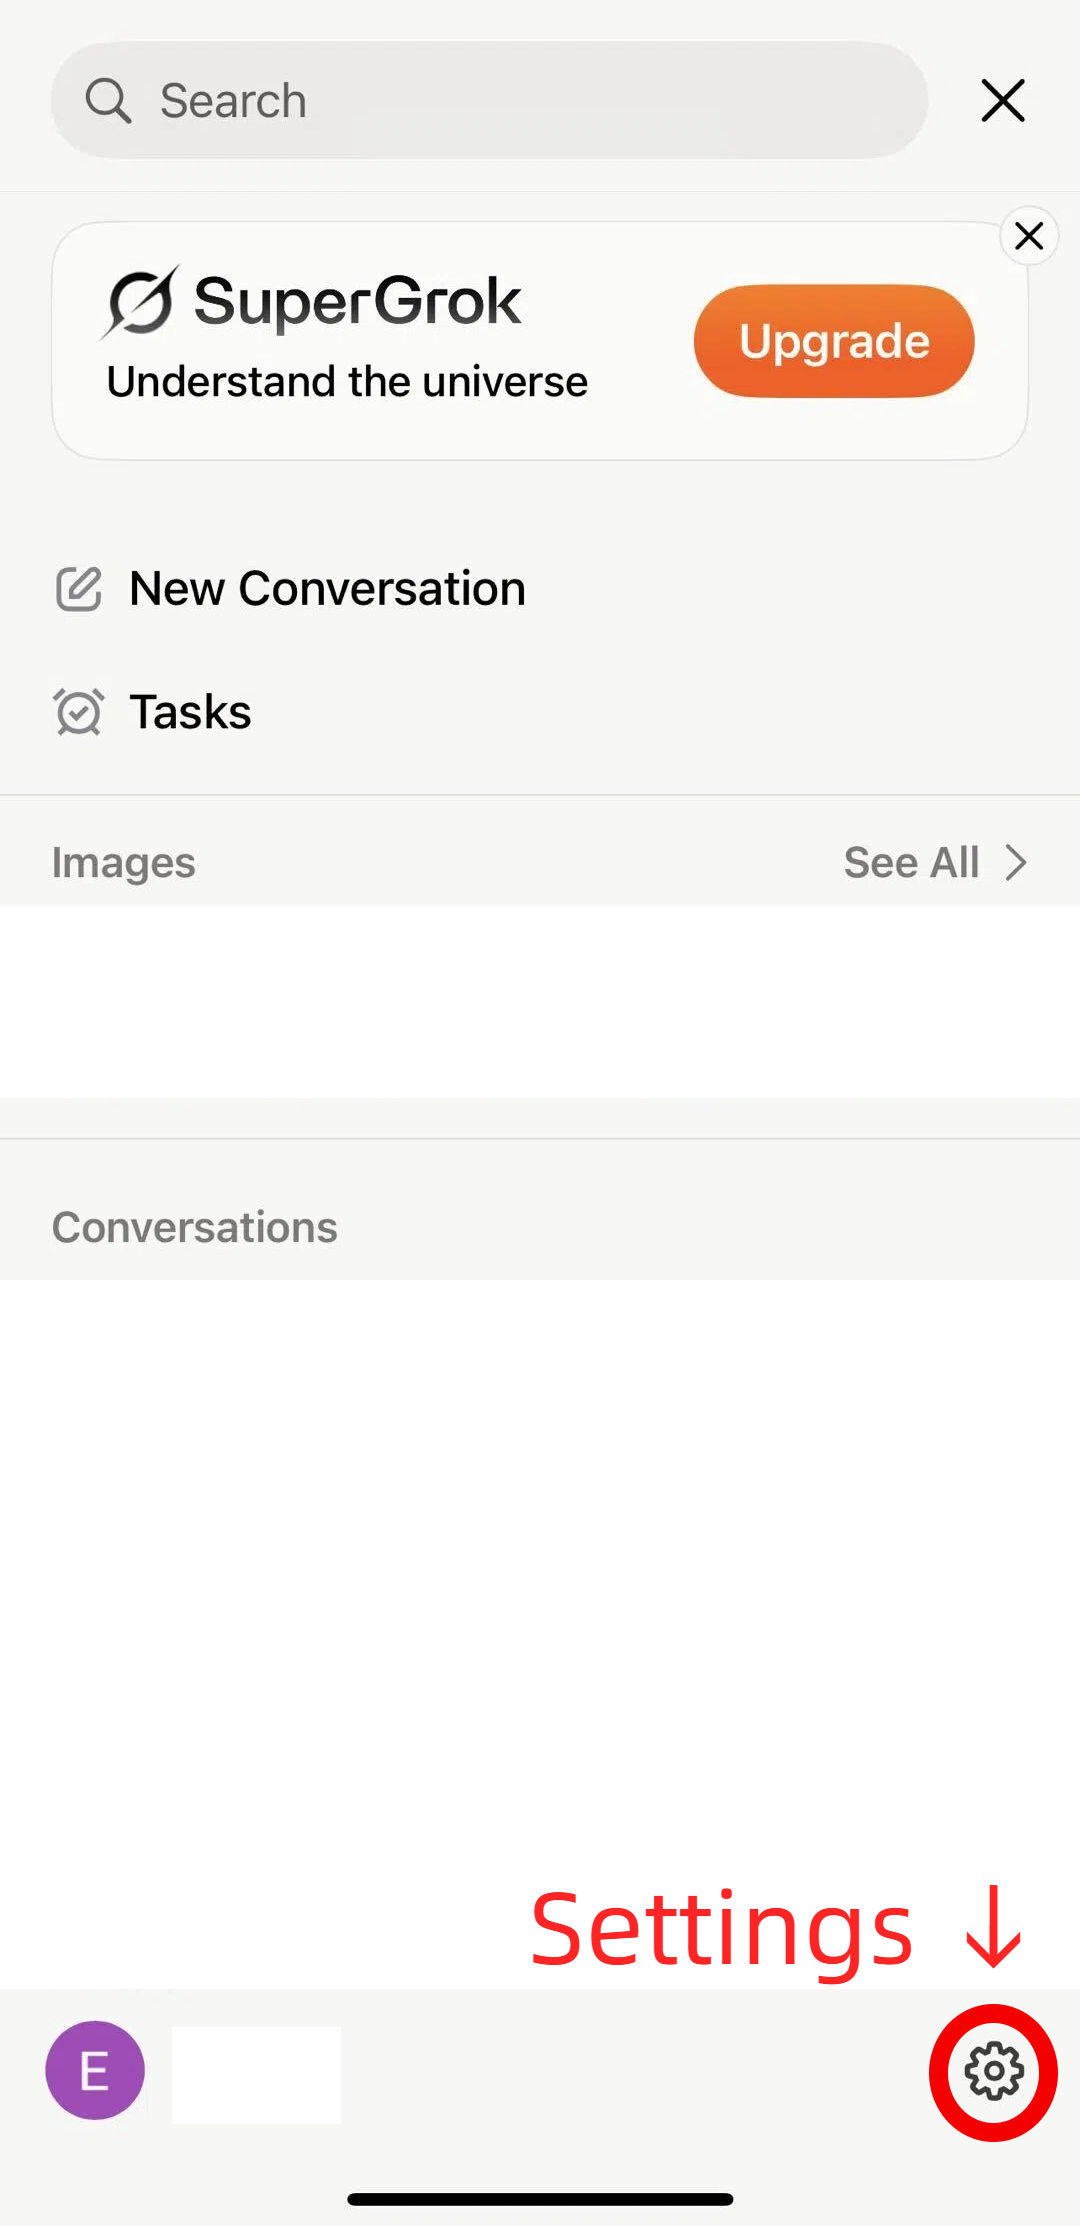Click the Tasks alarm clock icon
This screenshot has height=2226, width=1080.
(78, 712)
